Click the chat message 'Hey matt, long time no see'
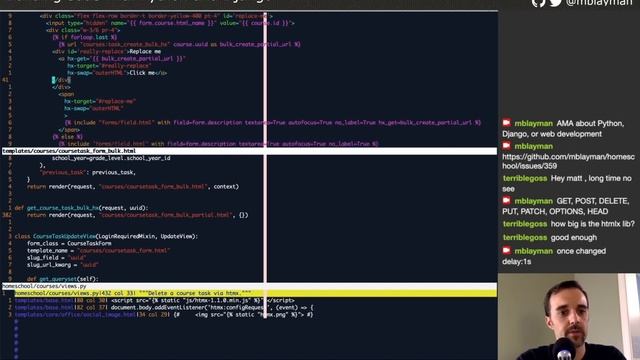This screenshot has height=360, width=640. click(567, 183)
